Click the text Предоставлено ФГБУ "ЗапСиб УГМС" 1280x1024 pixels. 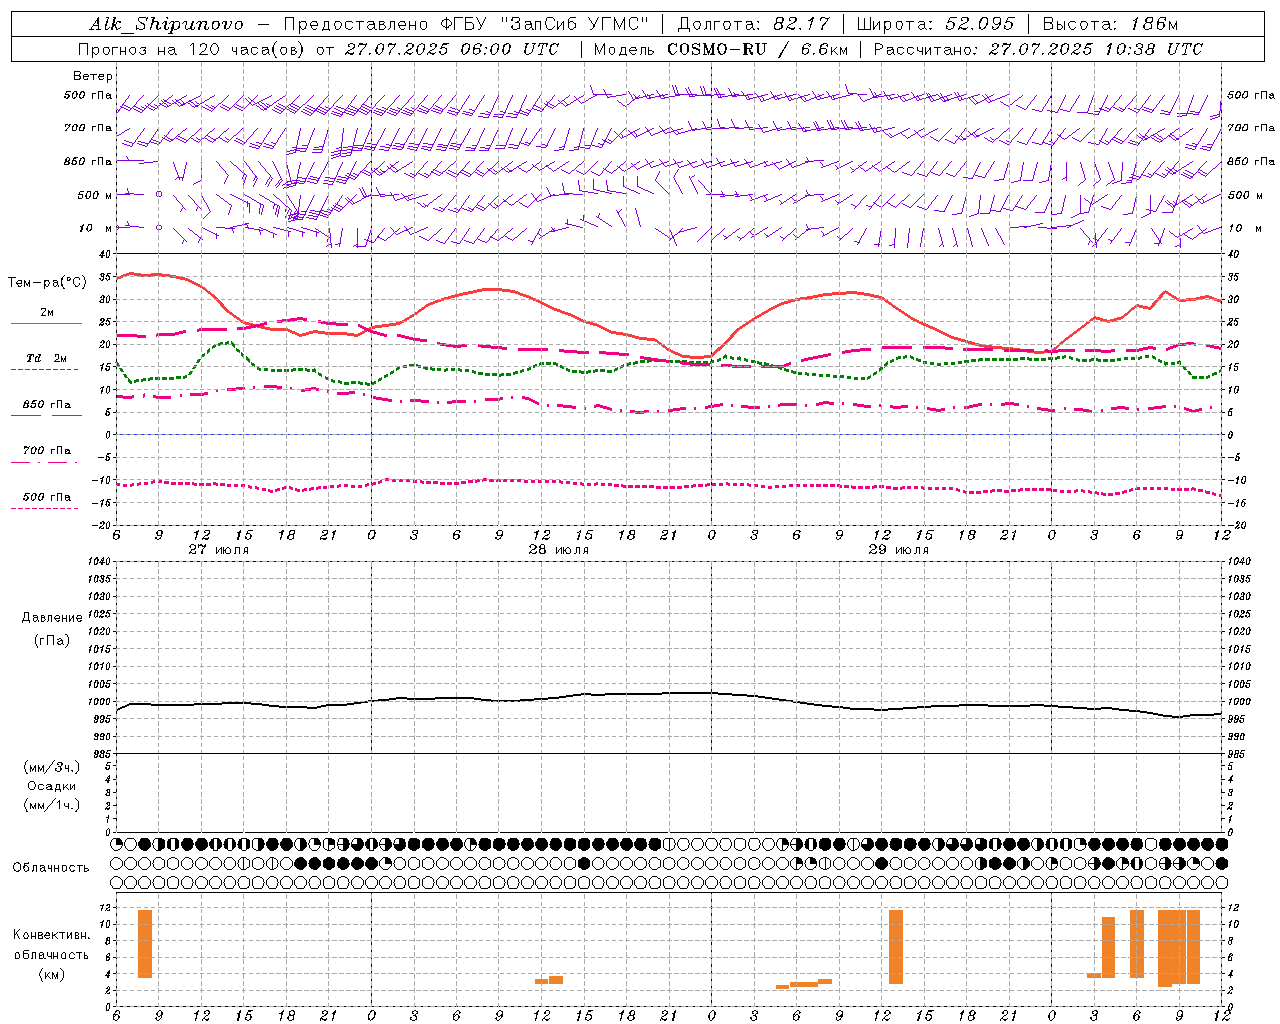click(466, 24)
